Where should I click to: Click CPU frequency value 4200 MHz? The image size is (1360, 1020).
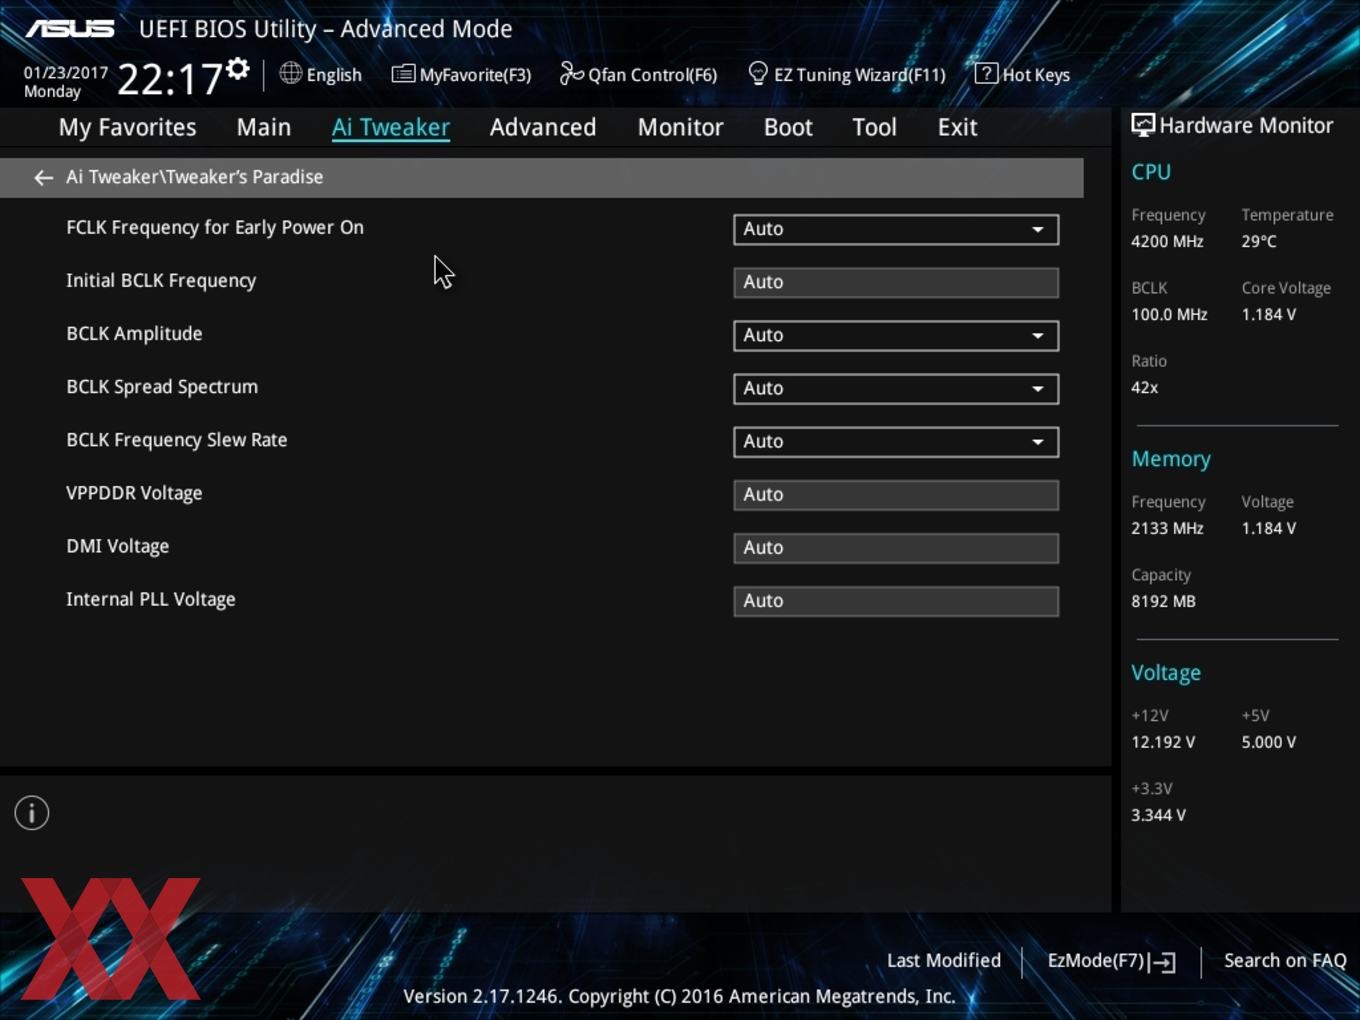[1167, 241]
